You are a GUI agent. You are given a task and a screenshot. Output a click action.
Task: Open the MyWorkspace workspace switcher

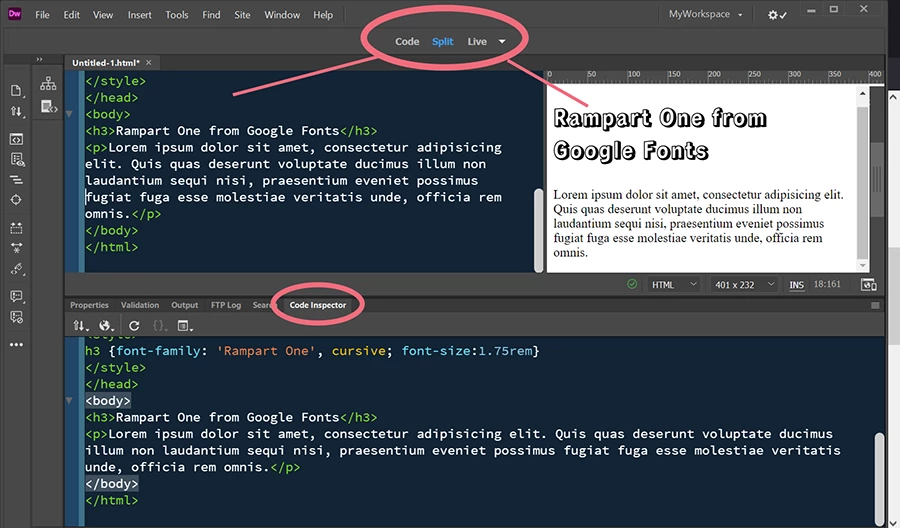[x=705, y=14]
